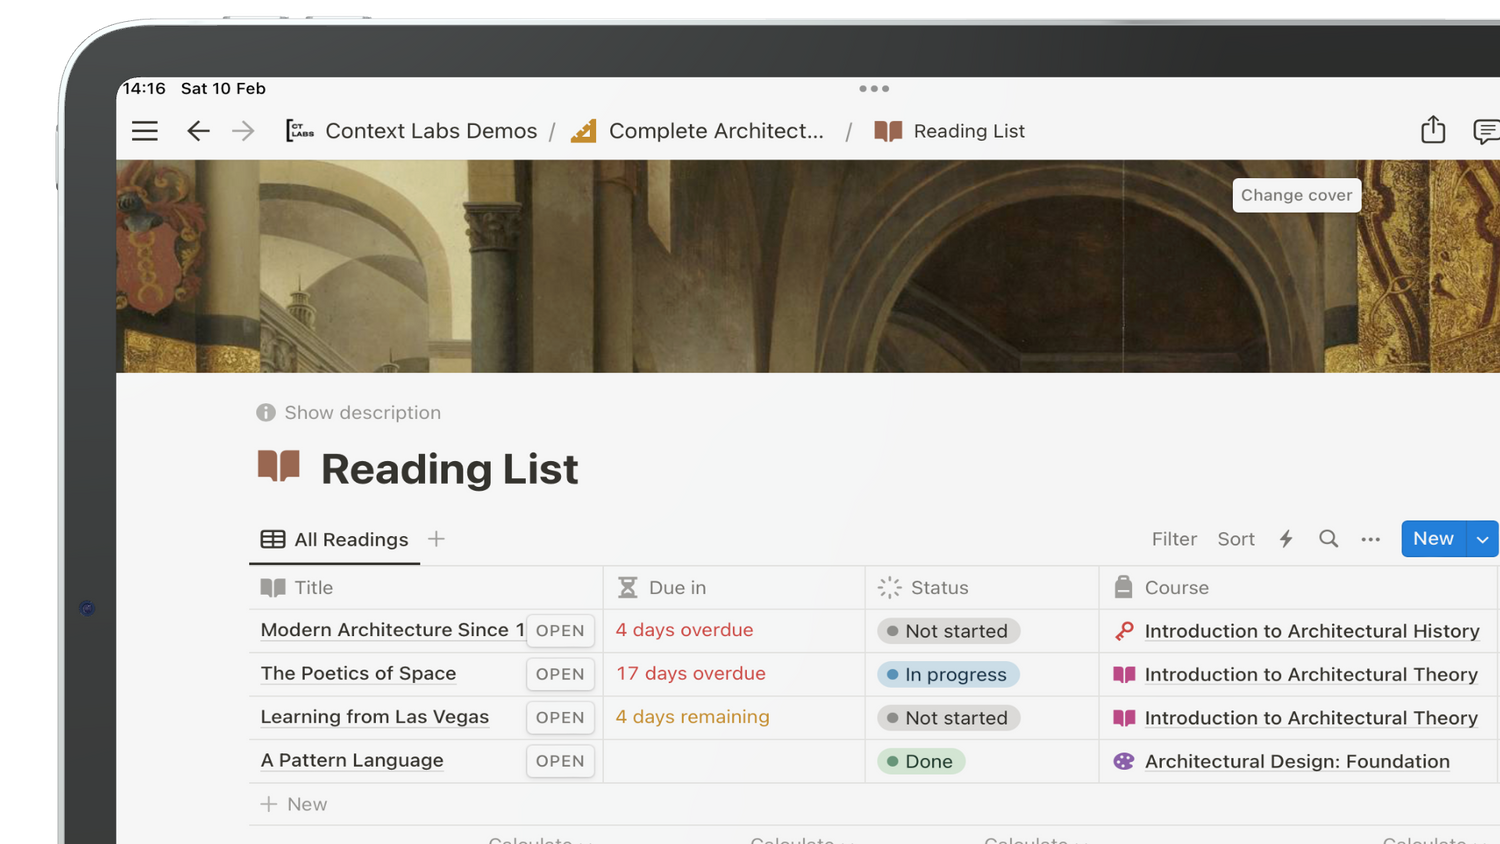Viewport: 1500px width, 844px height.
Task: Open Context Labs Demos breadcrumb
Action: point(430,131)
